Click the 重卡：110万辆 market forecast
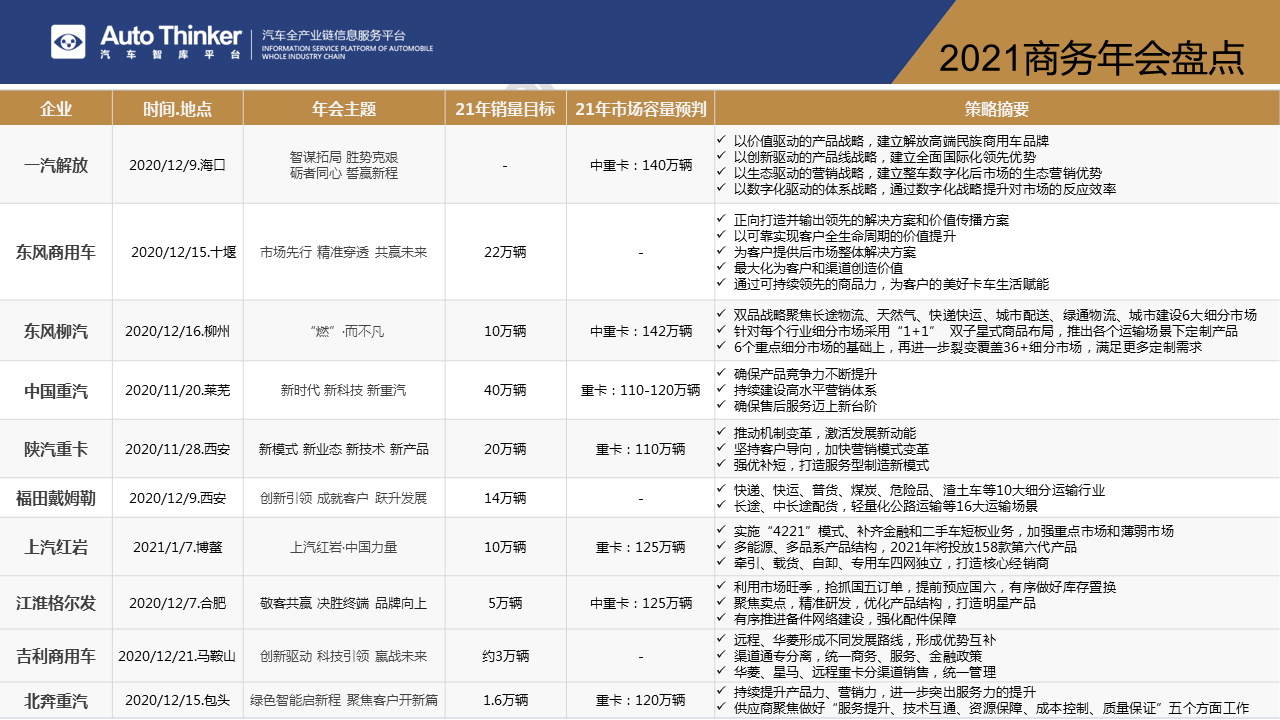Image resolution: width=1280 pixels, height=720 pixels. coord(640,449)
